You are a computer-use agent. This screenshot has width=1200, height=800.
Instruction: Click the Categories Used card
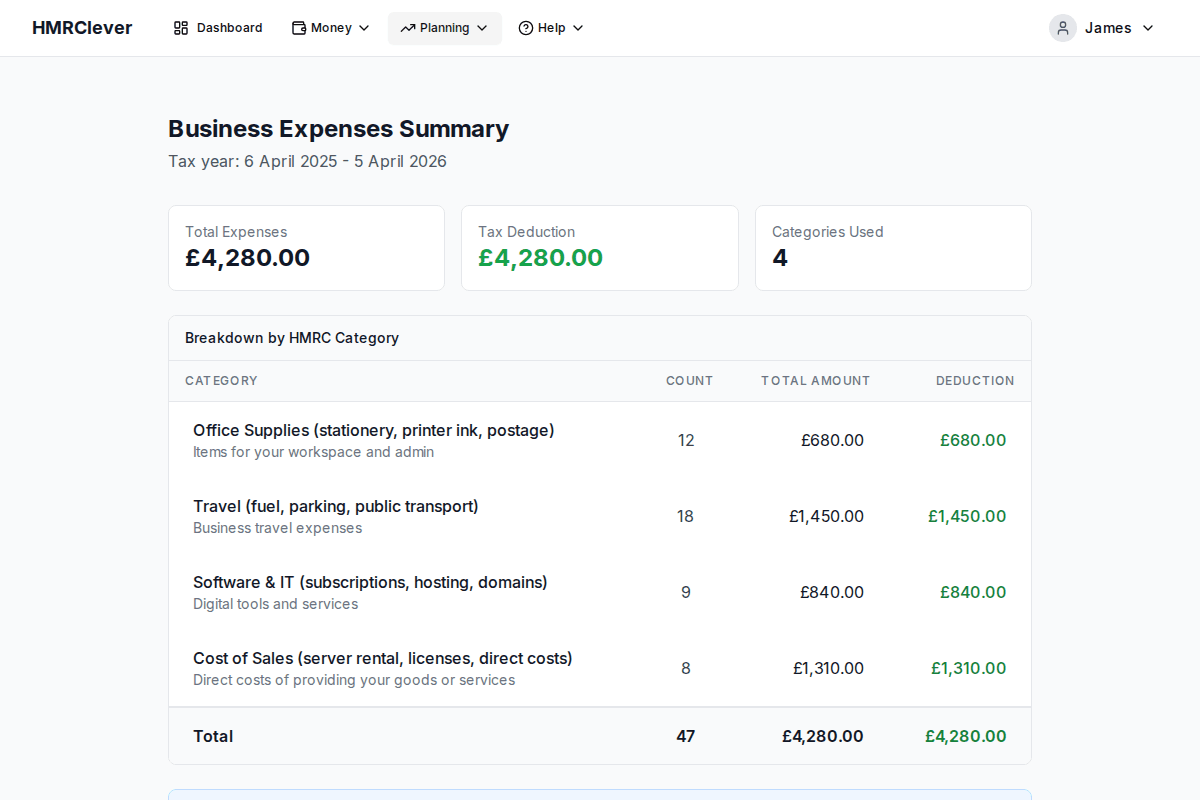(x=893, y=247)
